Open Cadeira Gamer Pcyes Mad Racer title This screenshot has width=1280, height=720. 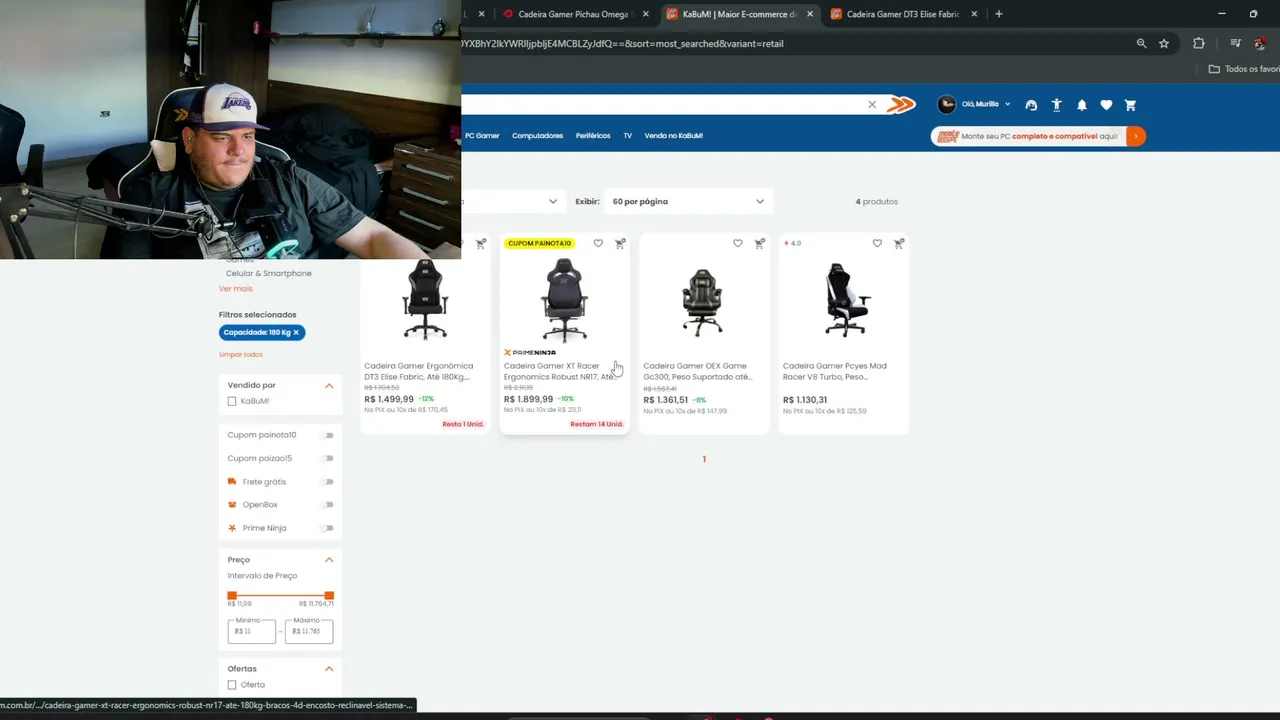[835, 371]
